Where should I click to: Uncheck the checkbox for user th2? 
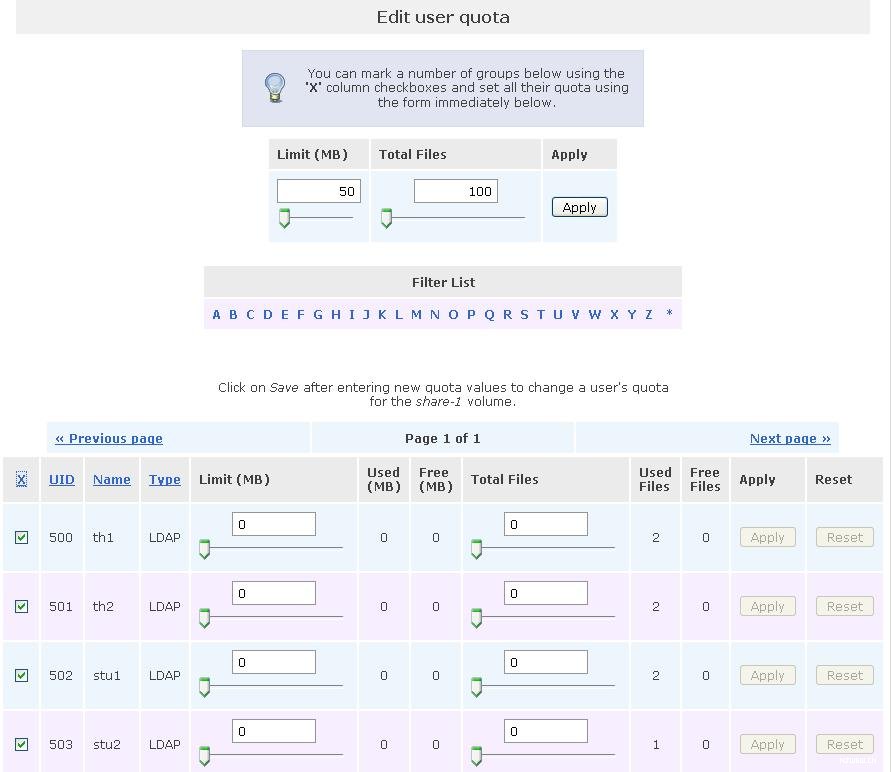[x=22, y=606]
